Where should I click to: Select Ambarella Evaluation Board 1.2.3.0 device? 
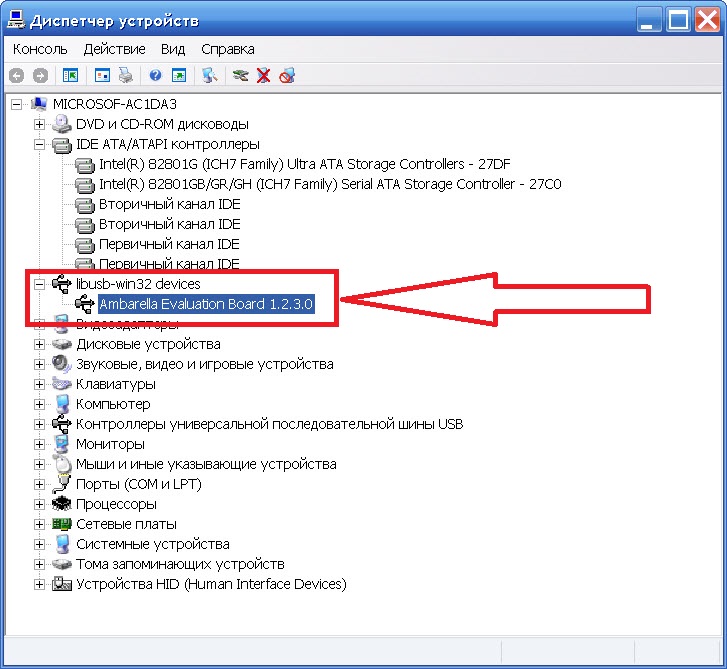point(206,304)
